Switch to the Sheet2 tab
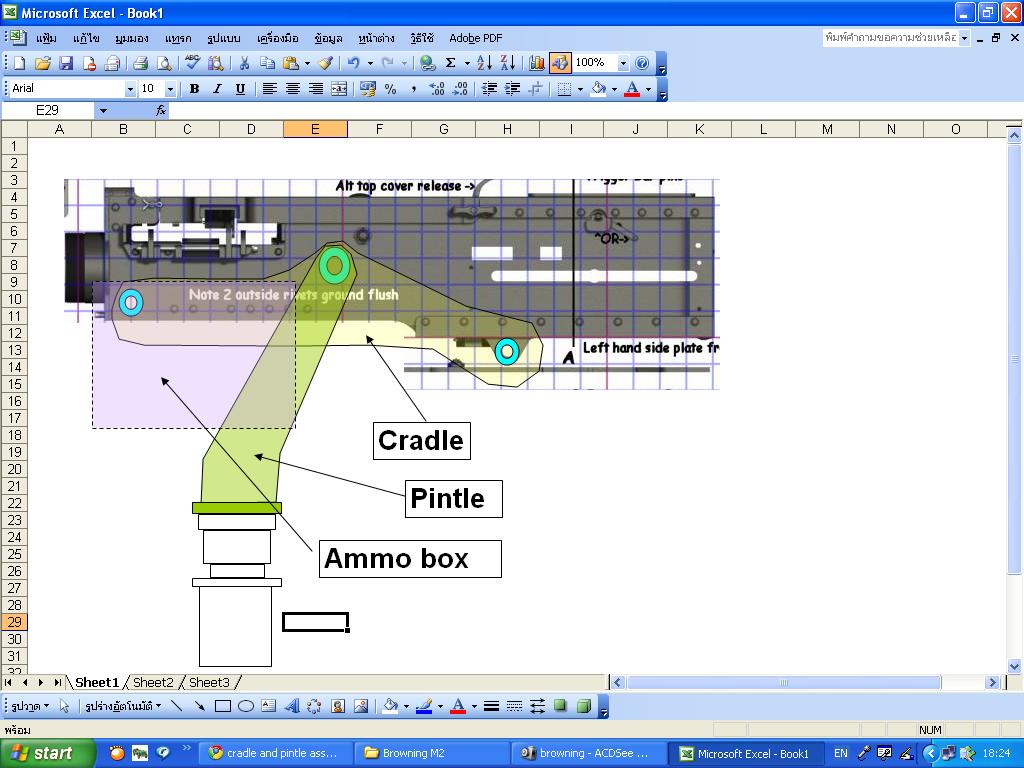The height and width of the screenshot is (768, 1024). (x=153, y=682)
